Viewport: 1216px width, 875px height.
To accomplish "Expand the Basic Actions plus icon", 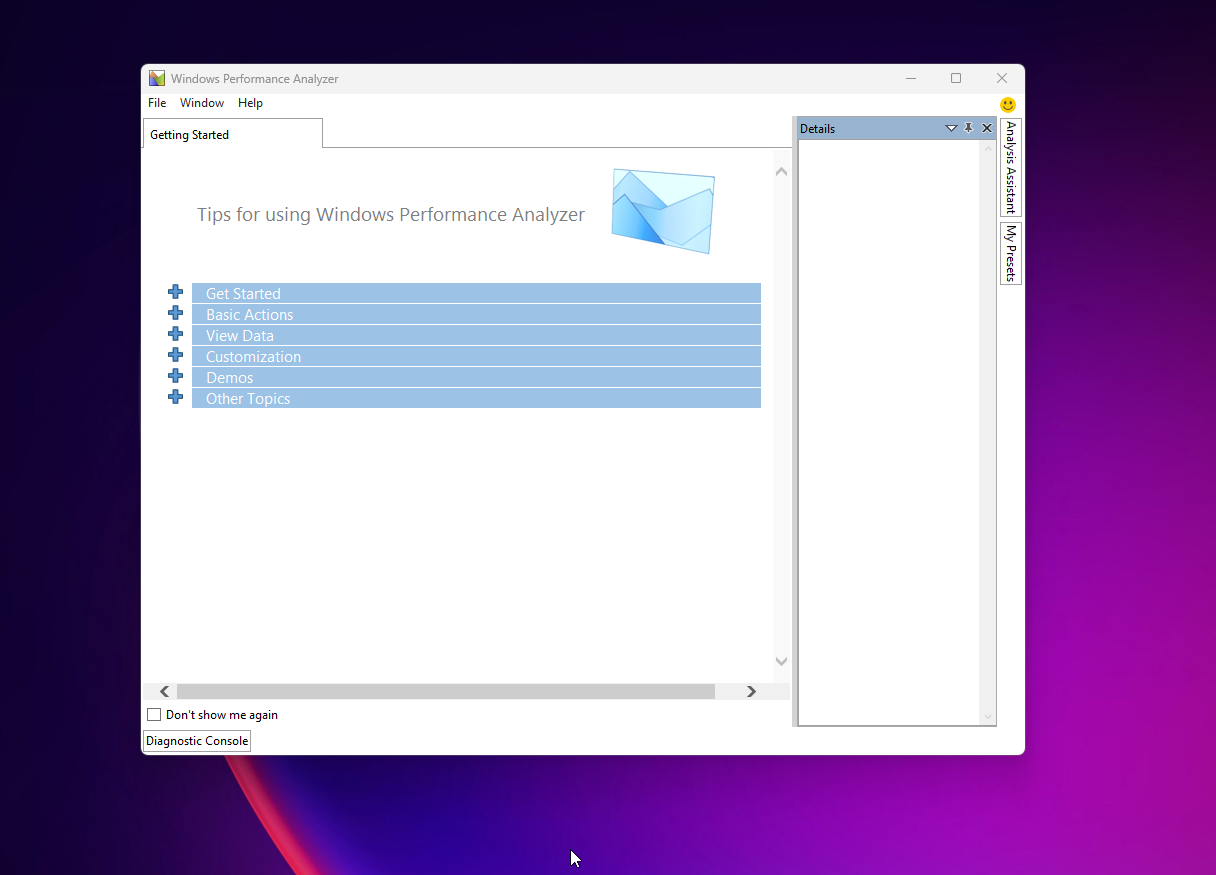I will pos(176,313).
